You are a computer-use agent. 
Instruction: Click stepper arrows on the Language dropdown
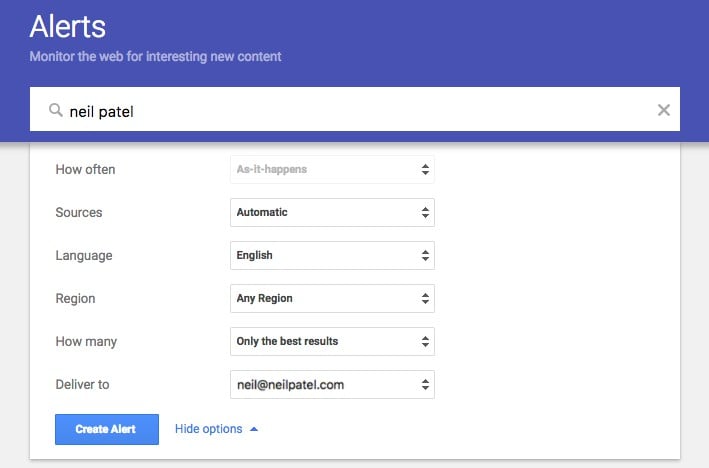pos(425,255)
